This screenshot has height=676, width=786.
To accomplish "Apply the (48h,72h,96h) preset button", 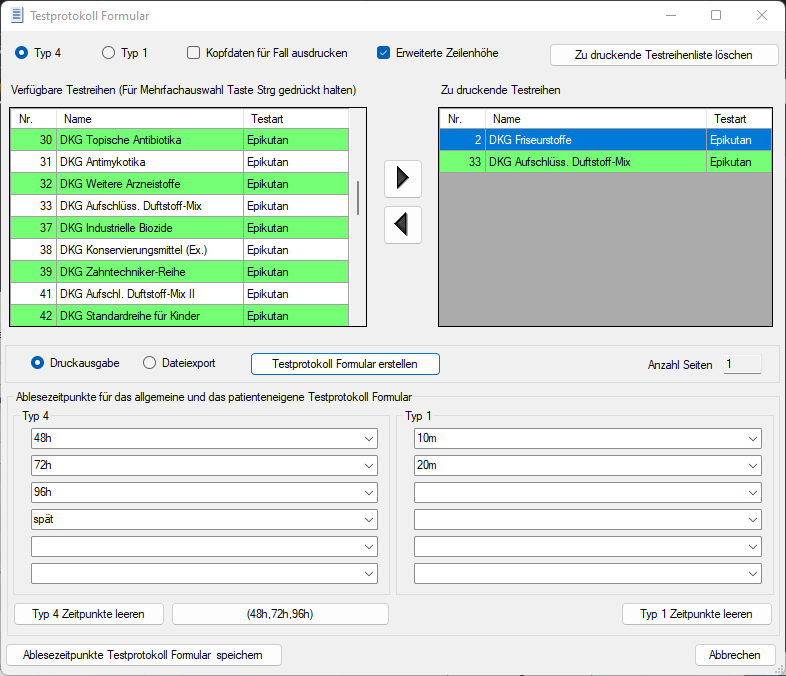I will [x=280, y=614].
